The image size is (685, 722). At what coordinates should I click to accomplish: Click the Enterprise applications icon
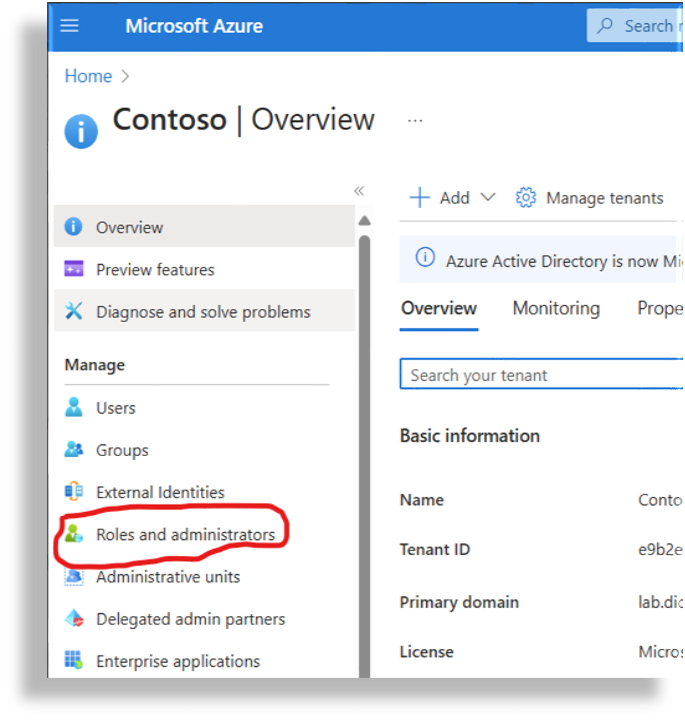[x=73, y=661]
